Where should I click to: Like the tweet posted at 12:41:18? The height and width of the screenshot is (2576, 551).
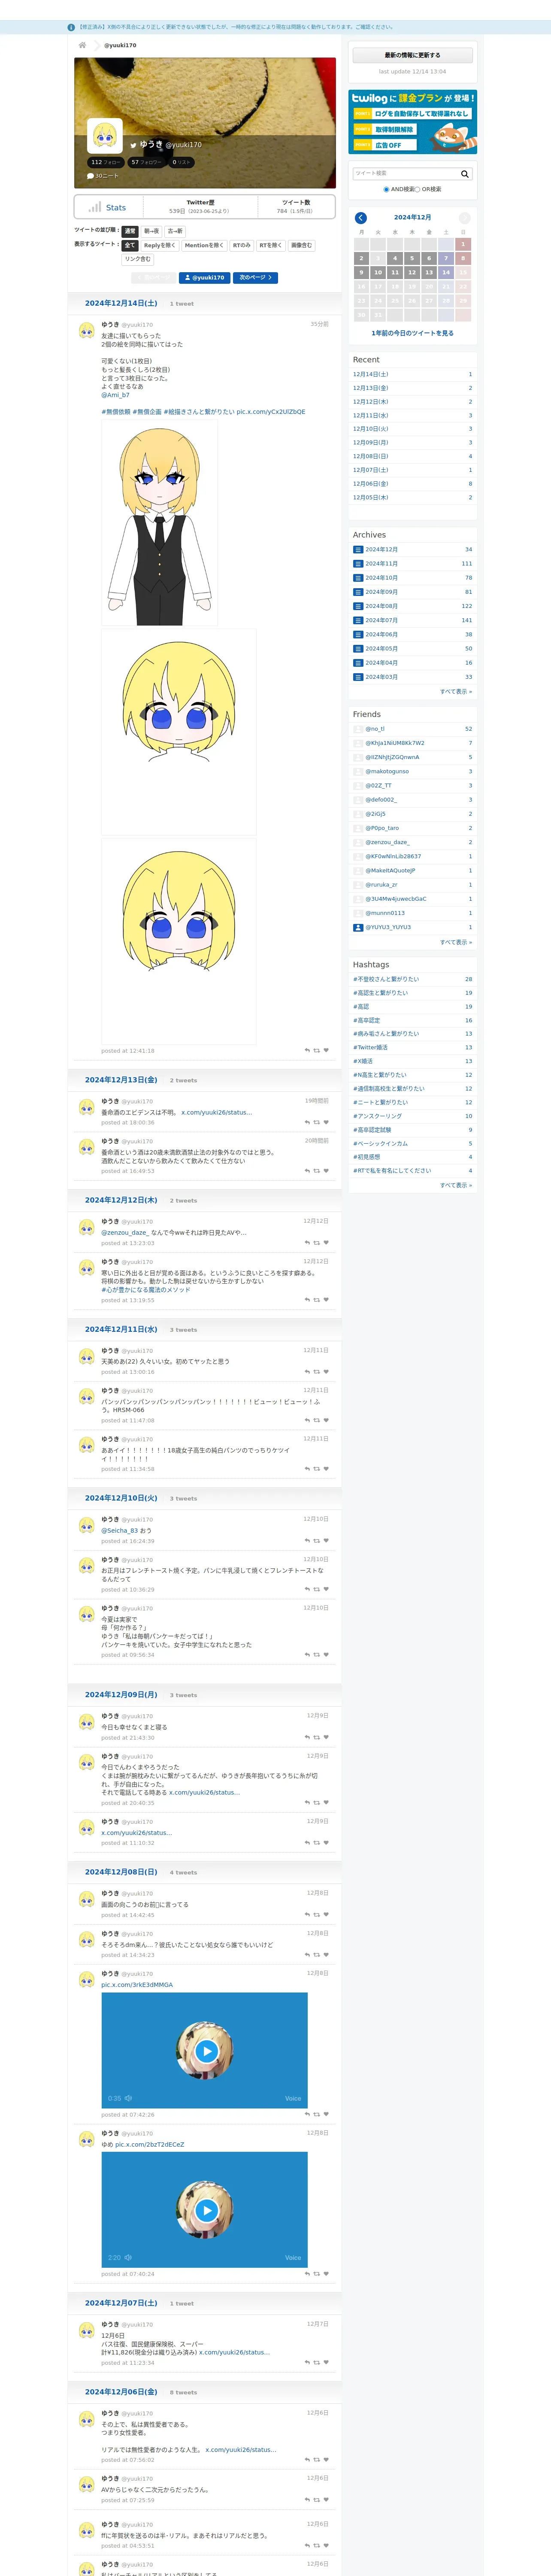pos(326,1050)
